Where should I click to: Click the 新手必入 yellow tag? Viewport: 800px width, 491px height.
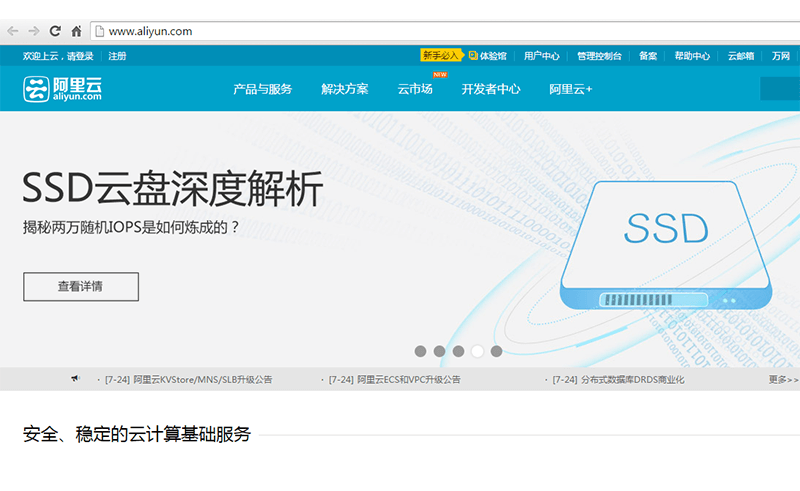point(441,55)
